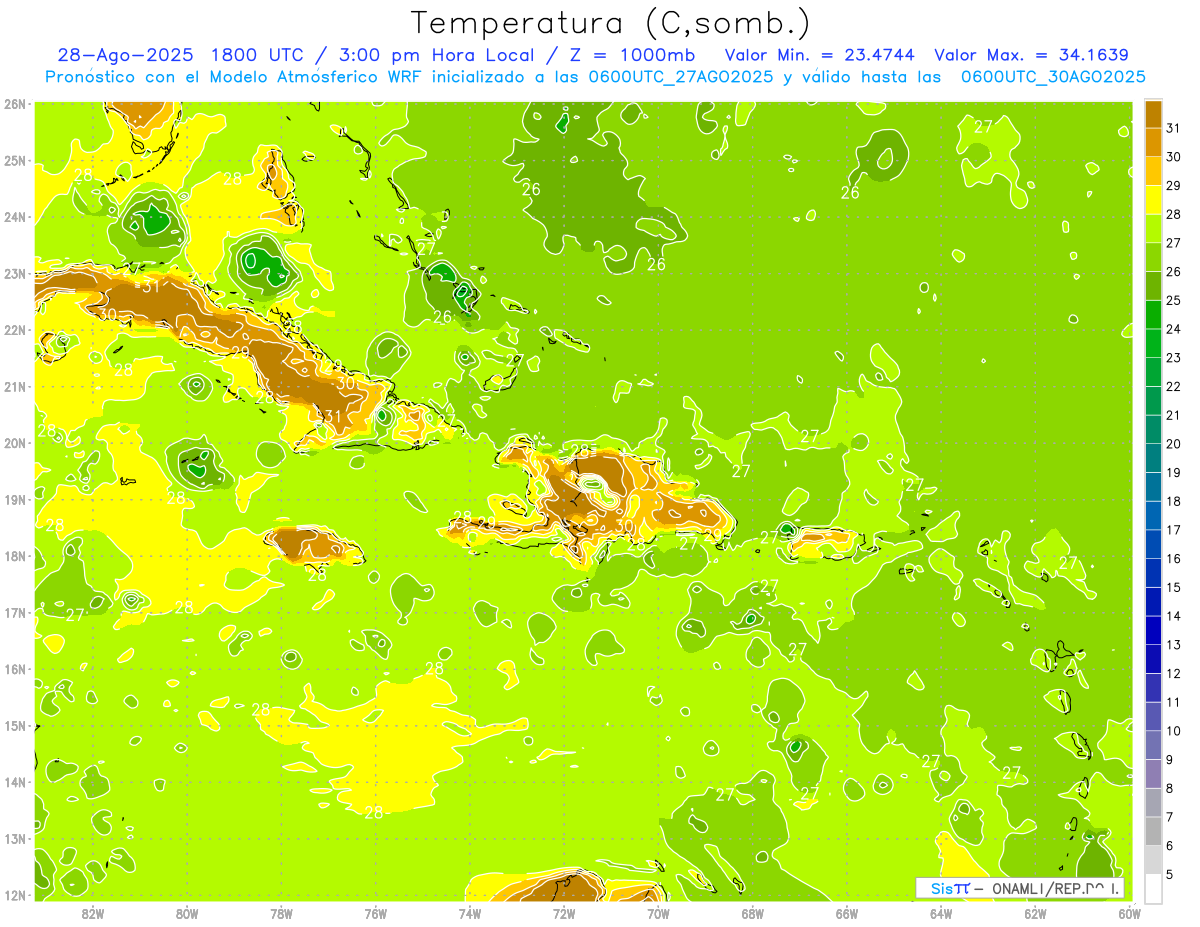
Task: Click the gray legend swatch between 6 and 7
Action: (1153, 831)
